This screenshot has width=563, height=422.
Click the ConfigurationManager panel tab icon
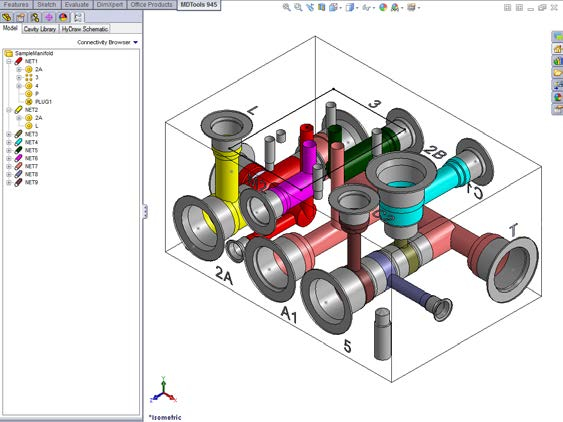[34, 17]
